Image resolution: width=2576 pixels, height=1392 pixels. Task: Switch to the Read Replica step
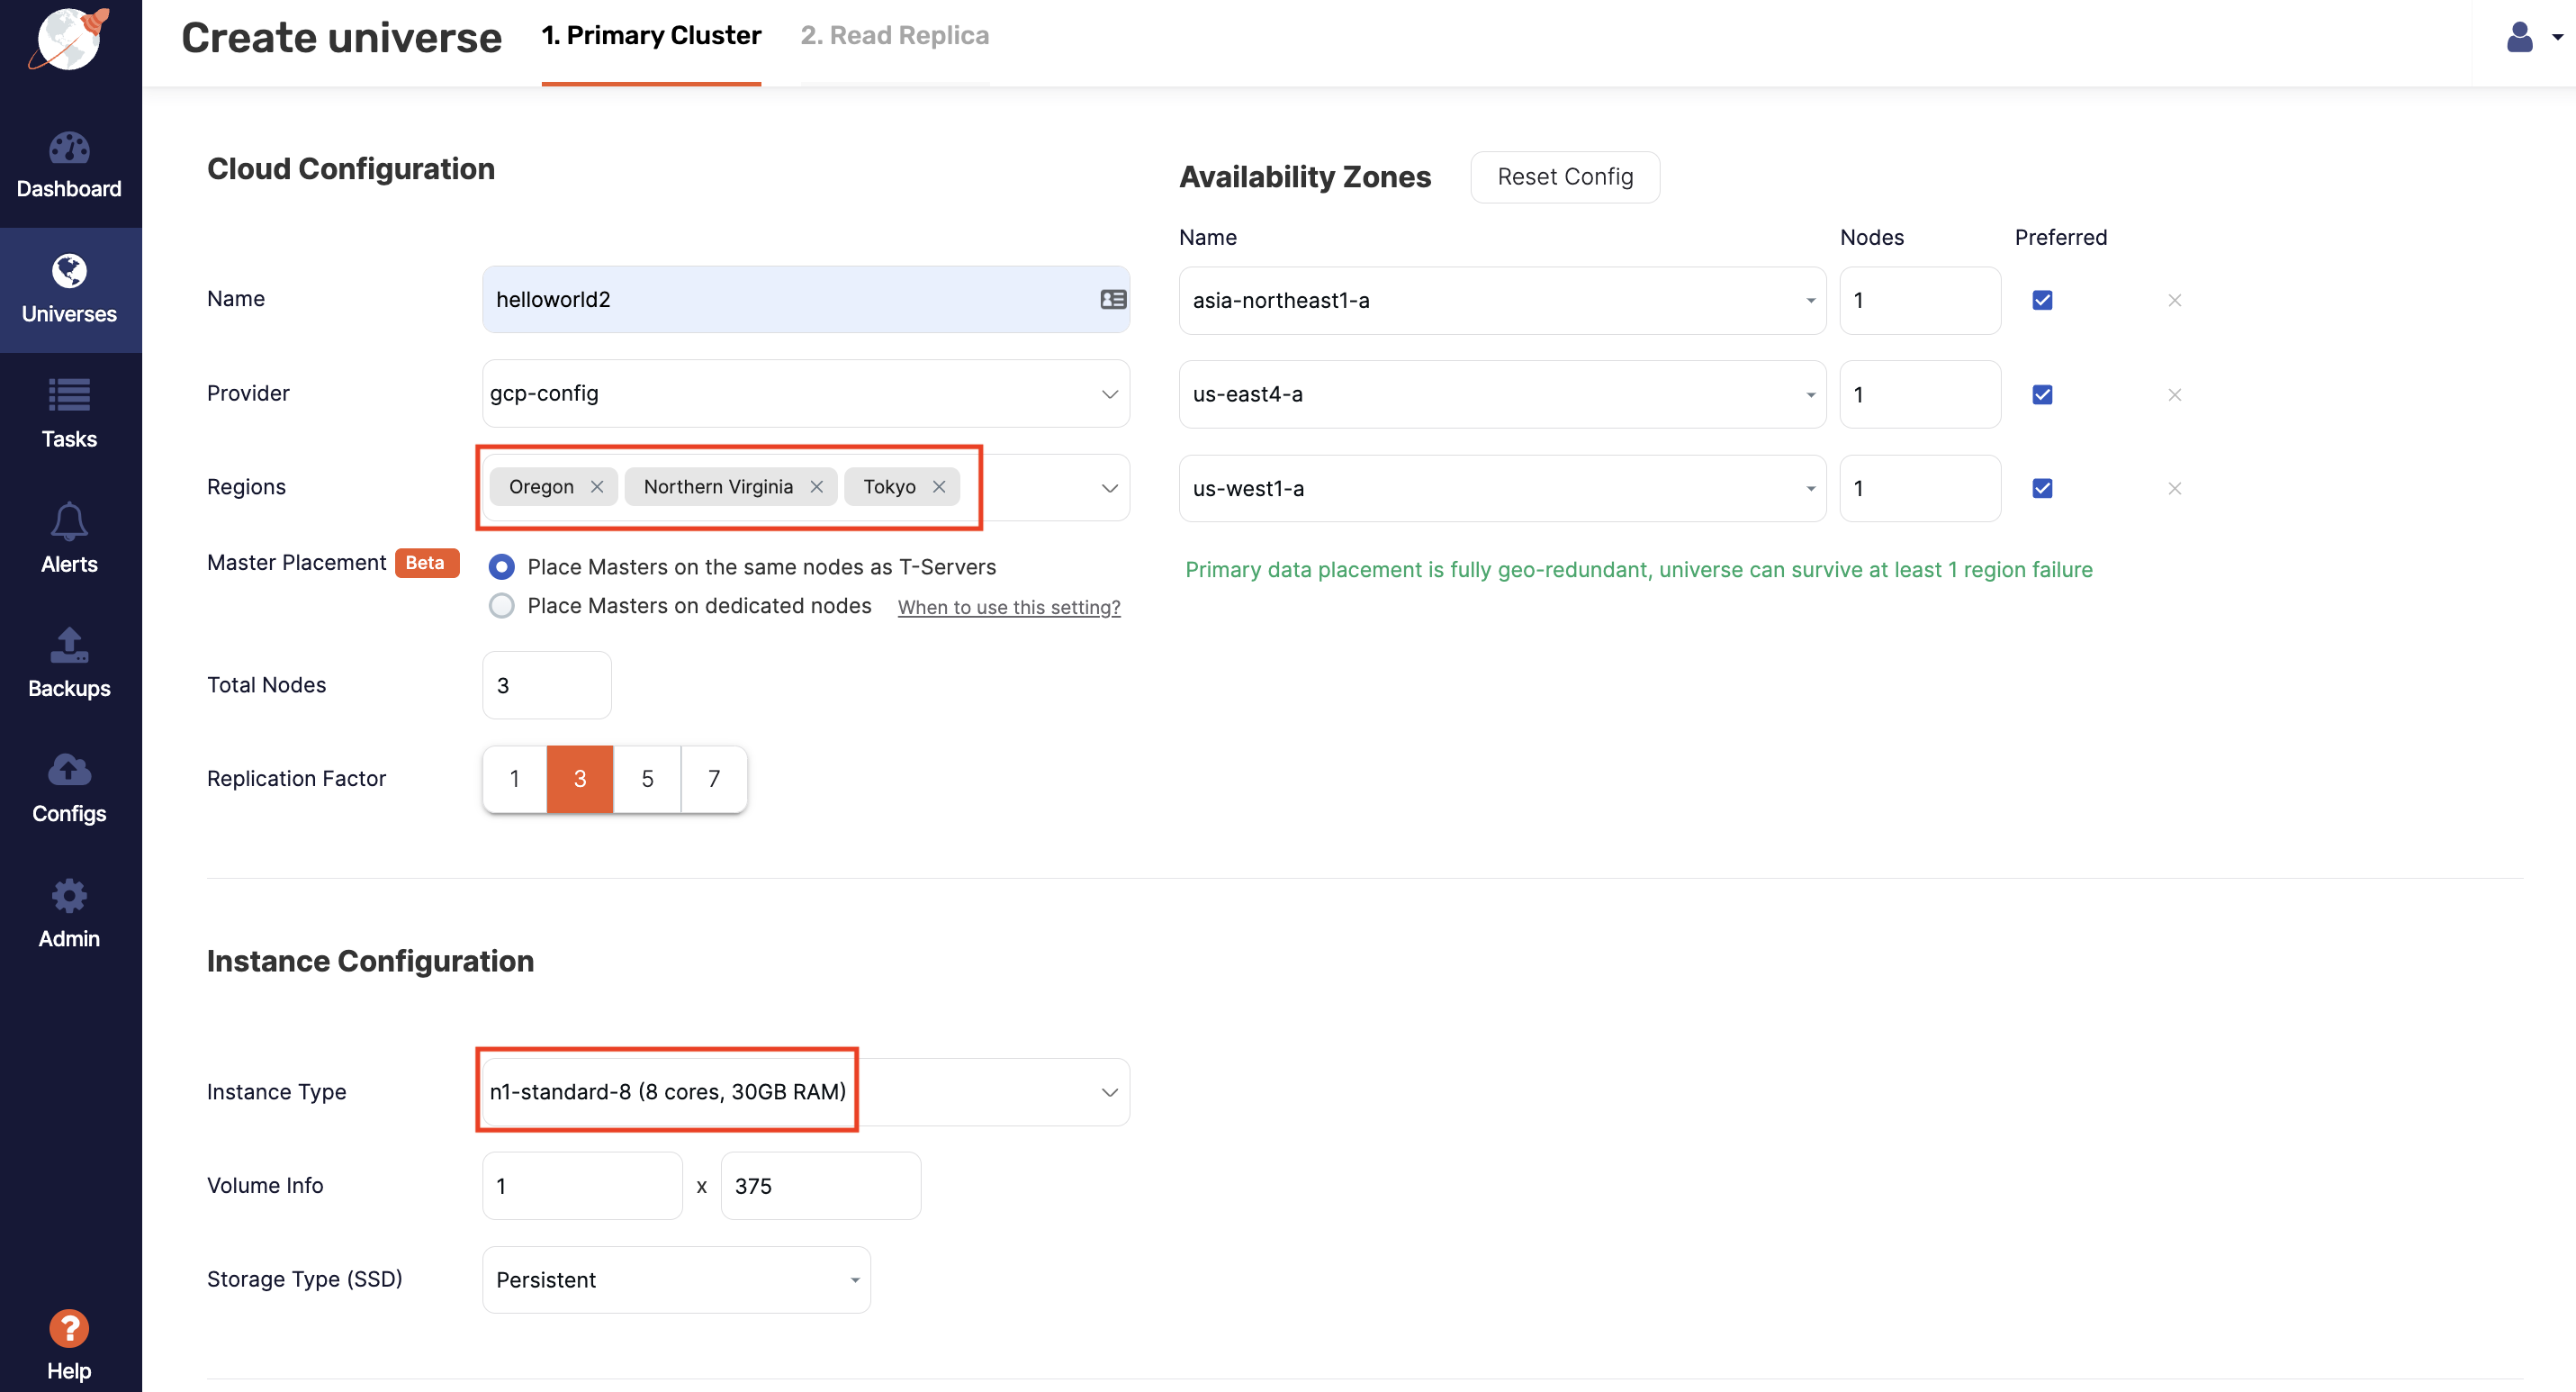893,35
